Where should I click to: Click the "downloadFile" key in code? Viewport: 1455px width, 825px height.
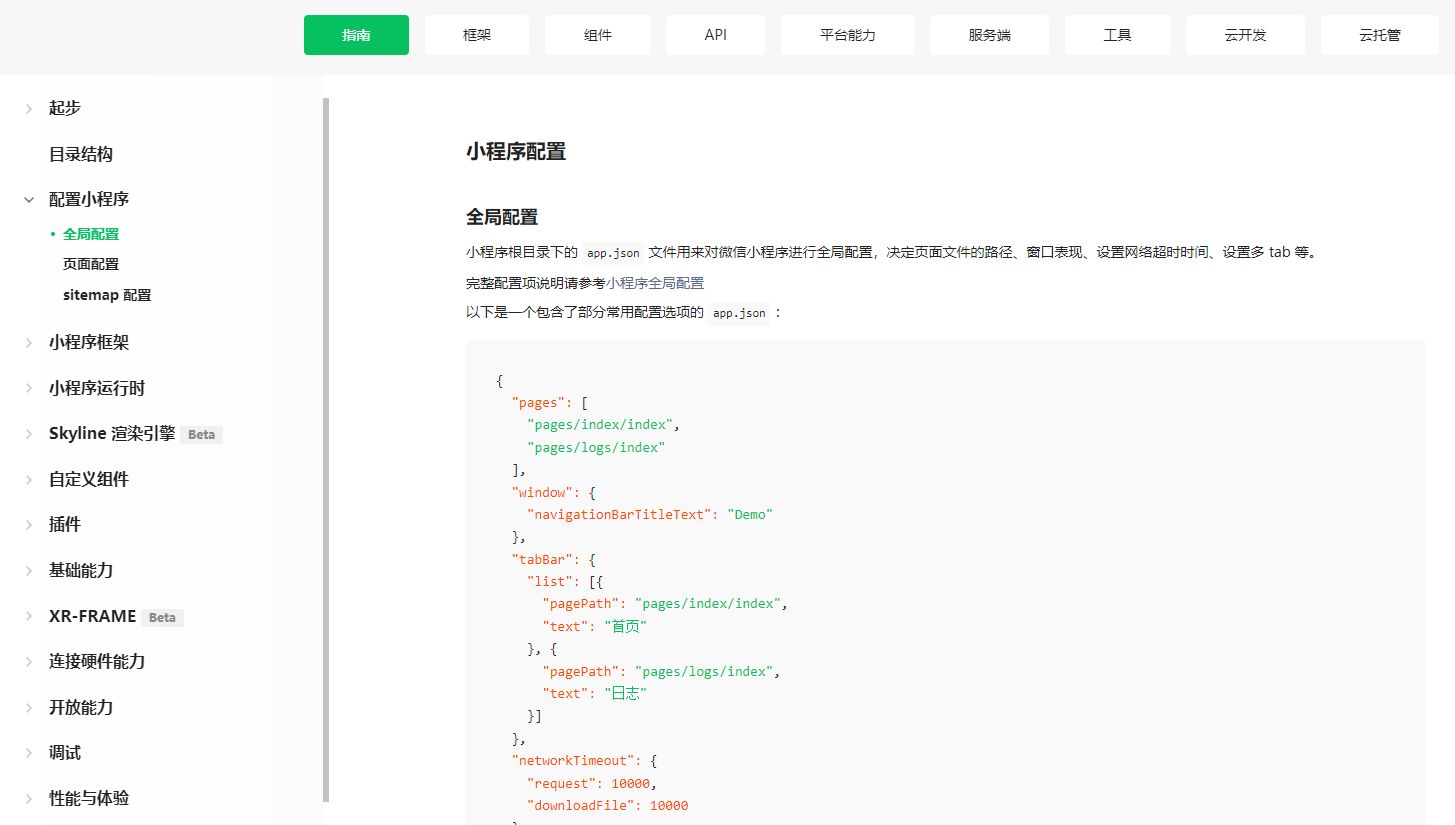[x=581, y=805]
